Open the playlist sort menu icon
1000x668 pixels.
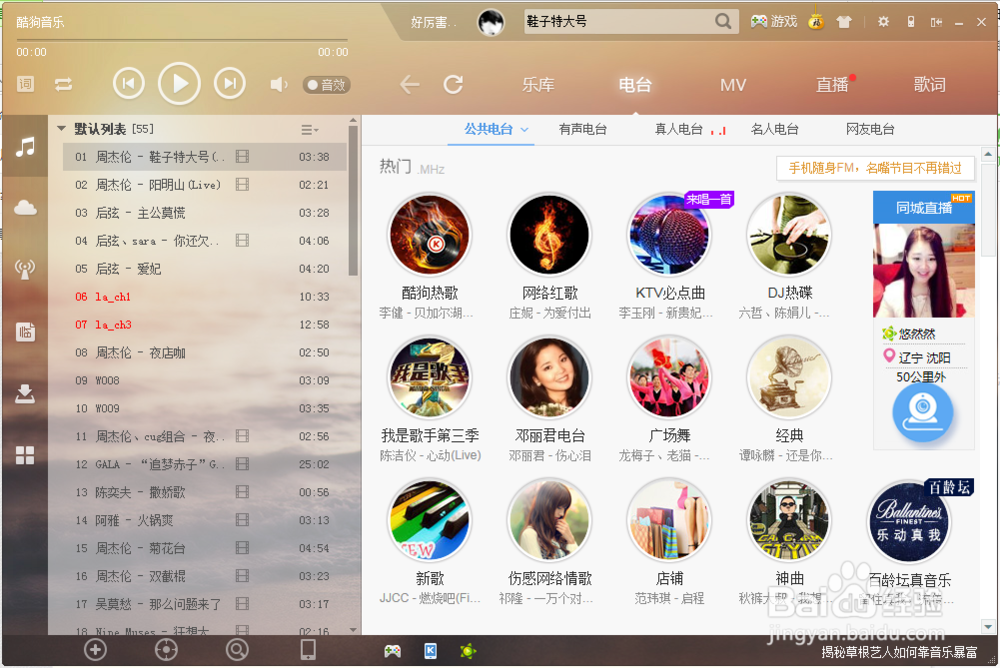(x=310, y=129)
